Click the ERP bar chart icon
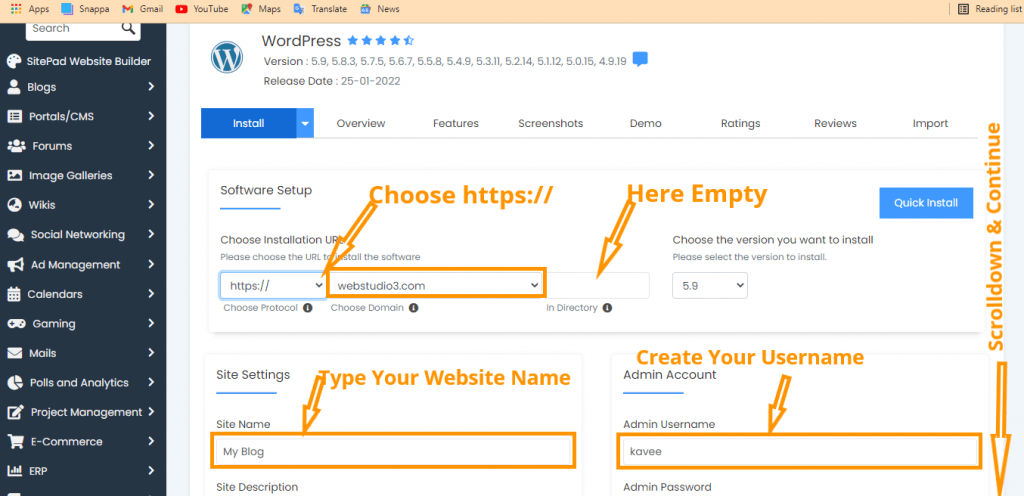Screen dimensions: 1024x496 pos(14,471)
